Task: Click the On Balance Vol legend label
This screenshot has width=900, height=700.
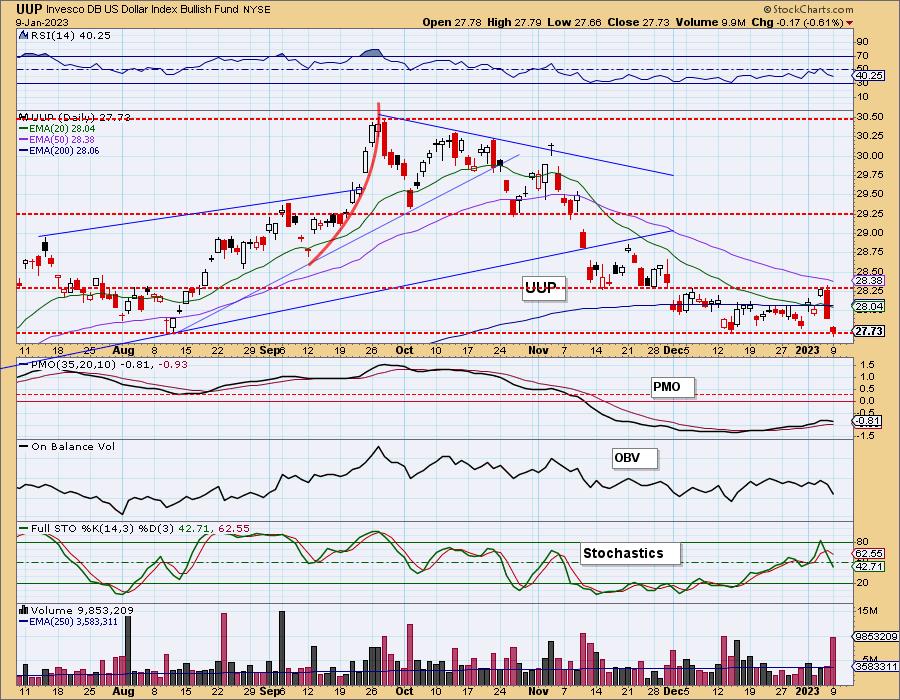Action: pyautogui.click(x=73, y=446)
